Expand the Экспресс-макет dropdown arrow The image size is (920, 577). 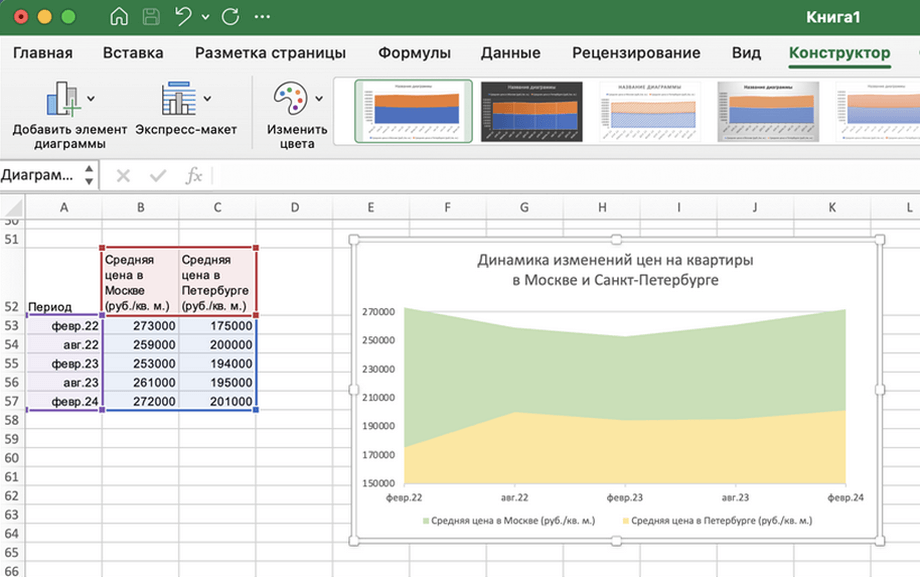[x=207, y=99]
